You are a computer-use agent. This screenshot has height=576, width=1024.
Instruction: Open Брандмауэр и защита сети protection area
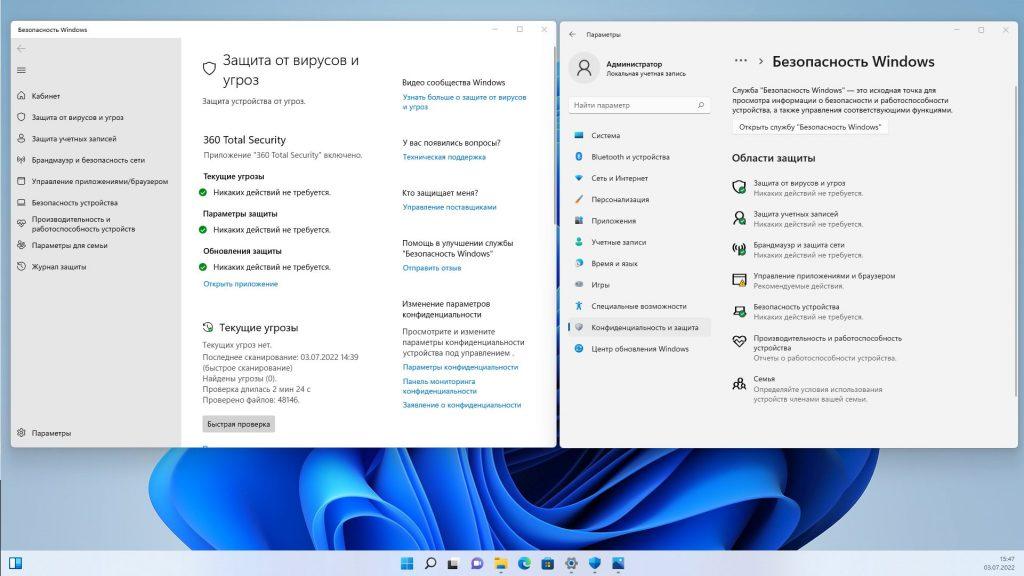click(x=798, y=250)
